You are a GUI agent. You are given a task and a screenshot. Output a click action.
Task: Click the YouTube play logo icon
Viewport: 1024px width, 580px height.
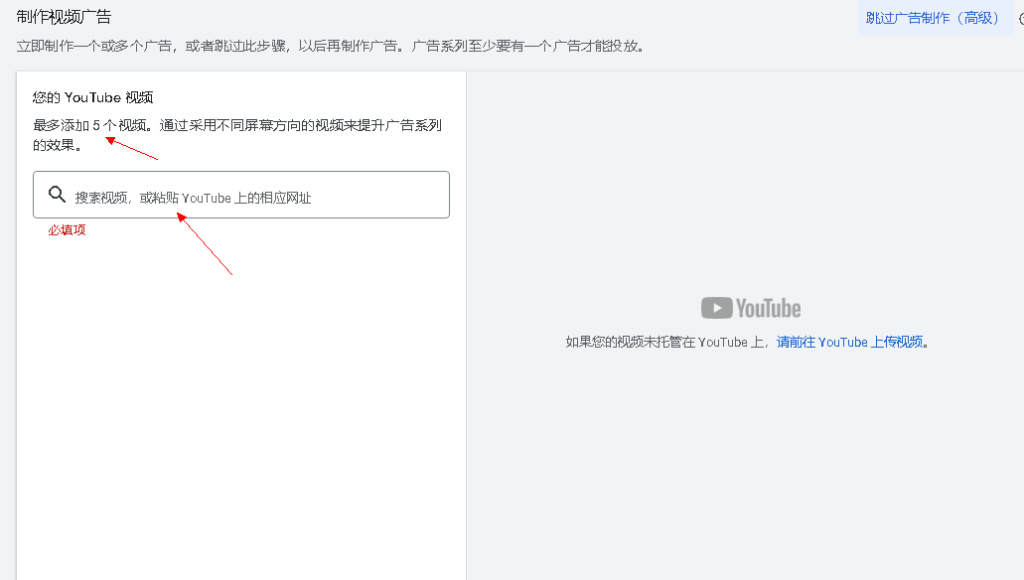click(x=716, y=308)
